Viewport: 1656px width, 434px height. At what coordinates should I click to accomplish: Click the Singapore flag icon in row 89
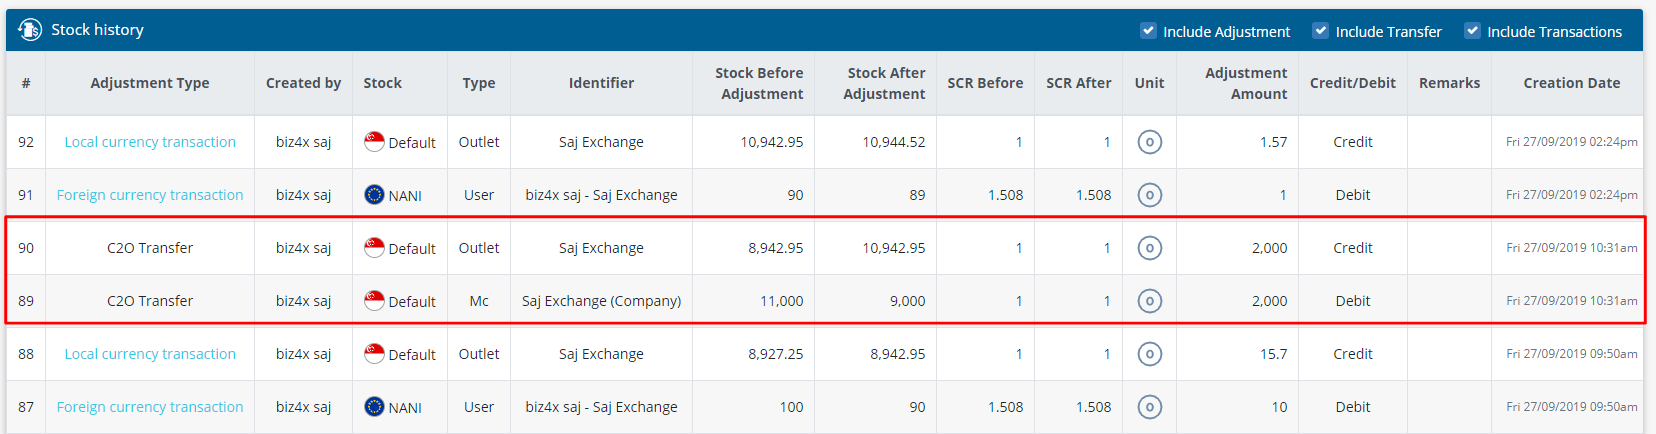(374, 301)
